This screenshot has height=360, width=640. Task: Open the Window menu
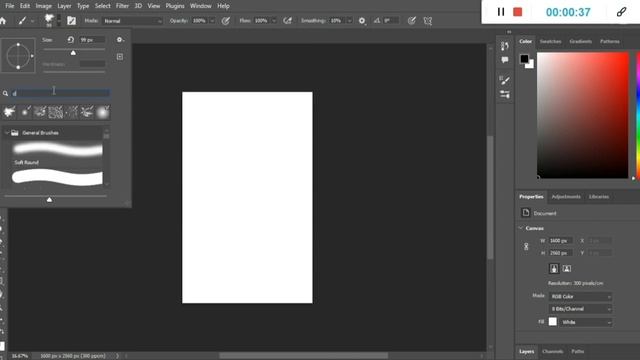pos(201,6)
